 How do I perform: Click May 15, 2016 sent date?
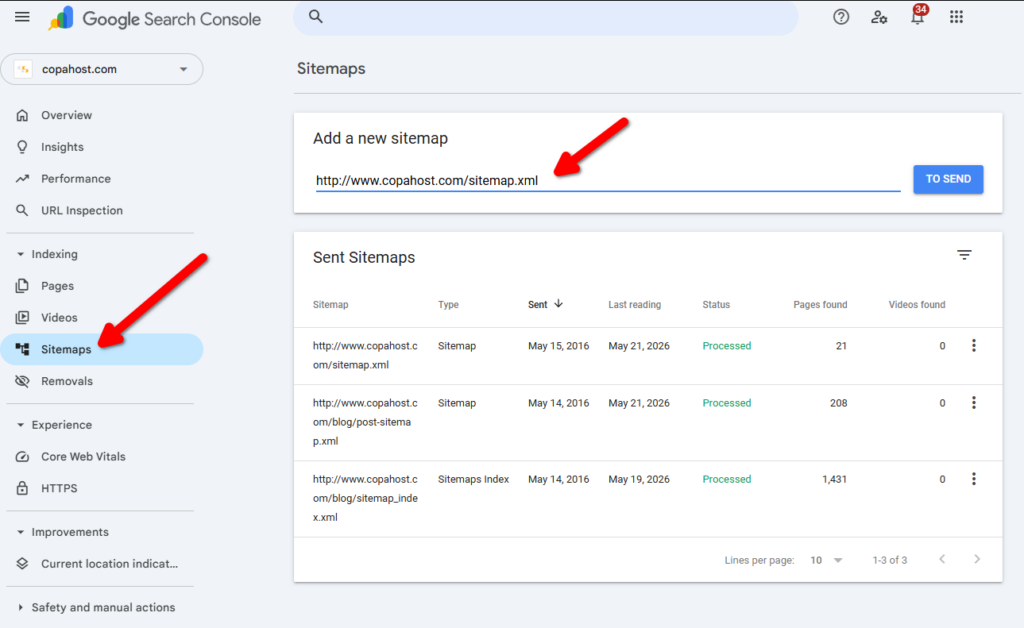[558, 346]
